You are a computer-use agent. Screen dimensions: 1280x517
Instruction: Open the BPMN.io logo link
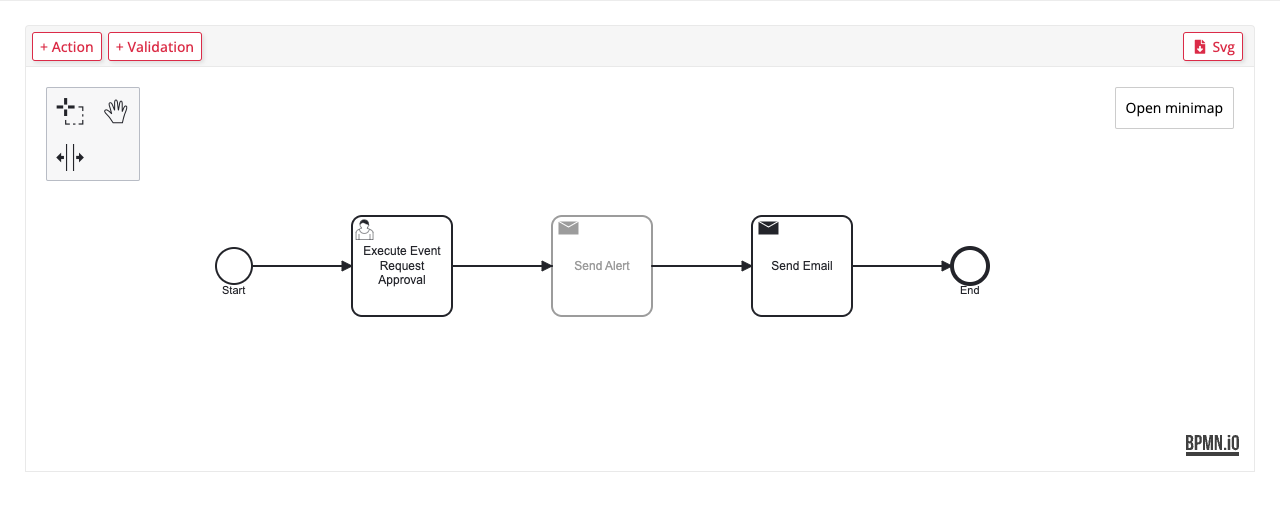[1212, 445]
